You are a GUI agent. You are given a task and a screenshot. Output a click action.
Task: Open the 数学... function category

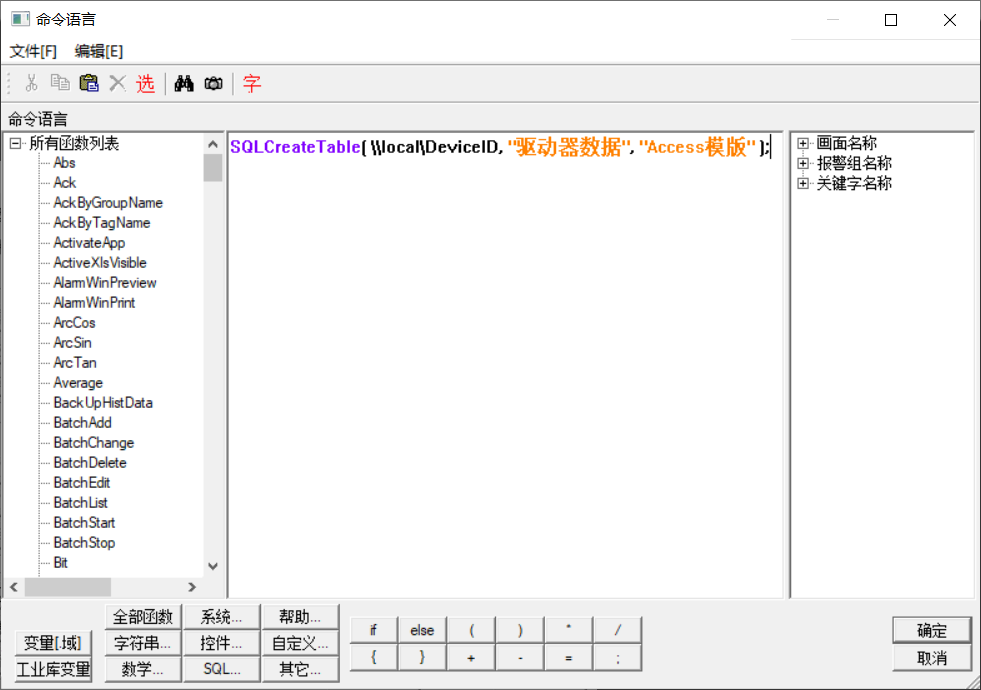(143, 669)
